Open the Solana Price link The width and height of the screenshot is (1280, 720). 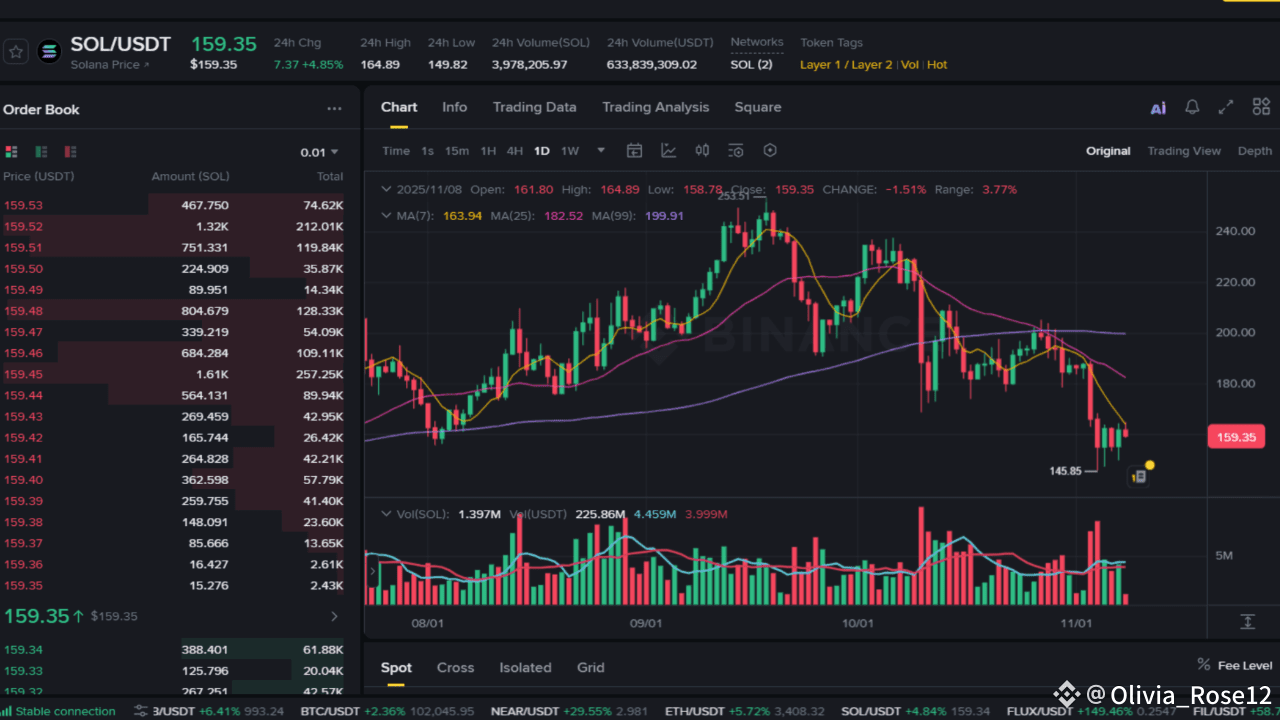[110, 65]
